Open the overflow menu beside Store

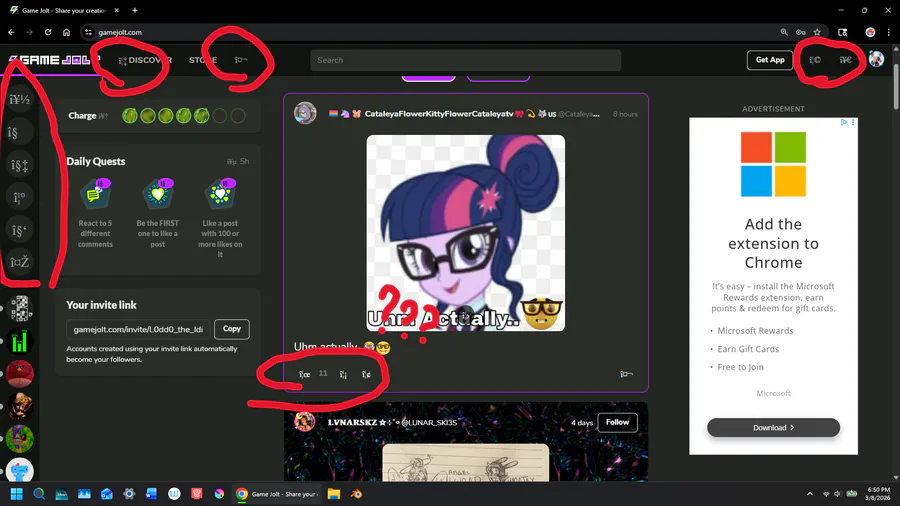click(x=241, y=60)
